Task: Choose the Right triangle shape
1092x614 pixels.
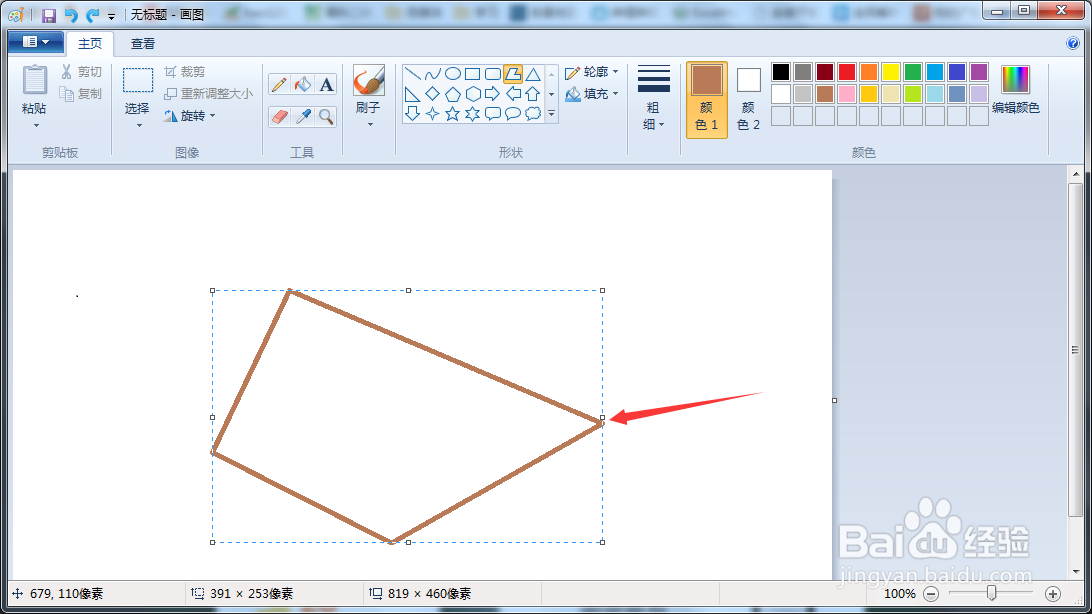Action: pos(412,94)
